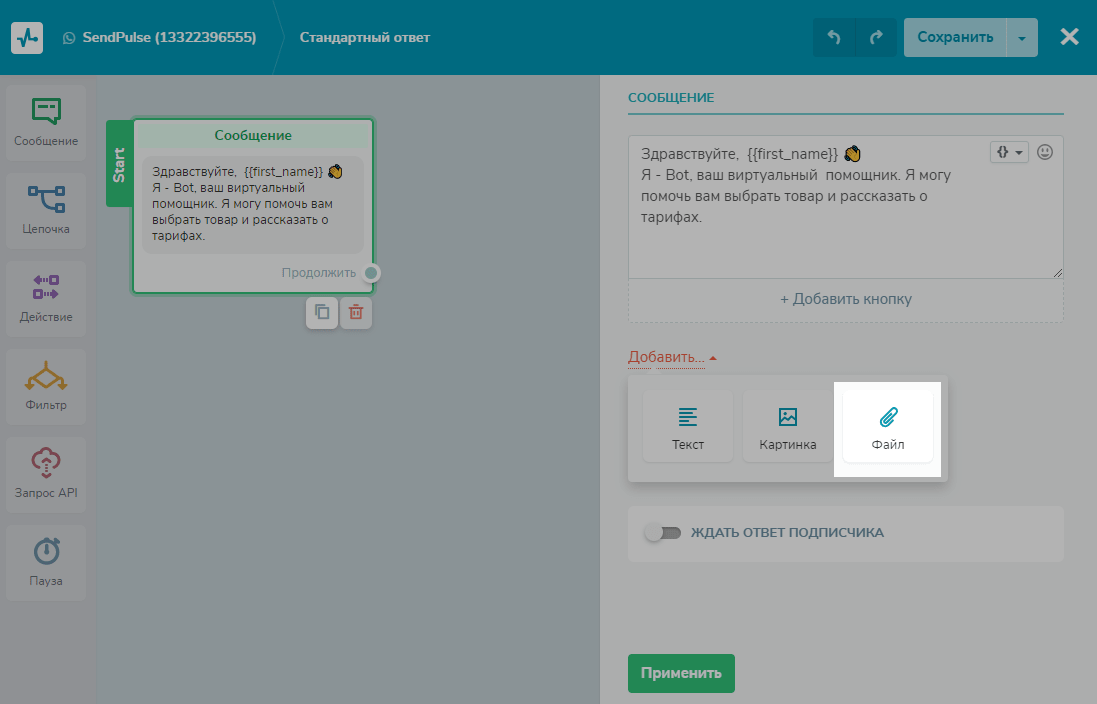
Task: Duplicate the message block with copy icon
Action: (322, 313)
